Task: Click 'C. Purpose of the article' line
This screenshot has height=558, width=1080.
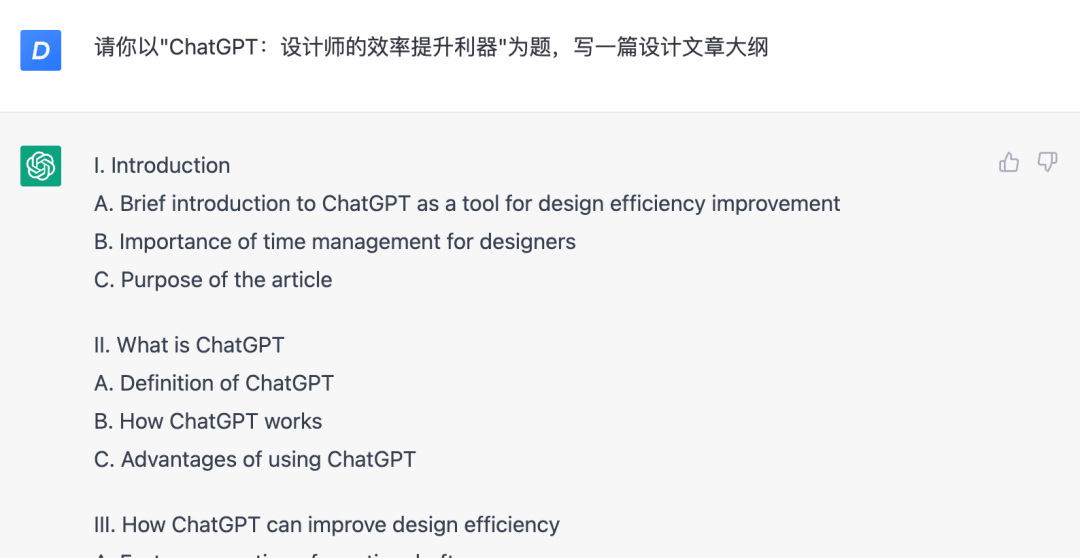Action: click(x=213, y=280)
